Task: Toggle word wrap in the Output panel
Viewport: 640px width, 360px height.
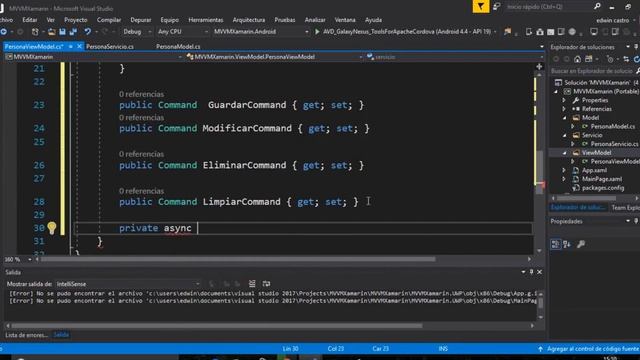Action: (x=266, y=284)
